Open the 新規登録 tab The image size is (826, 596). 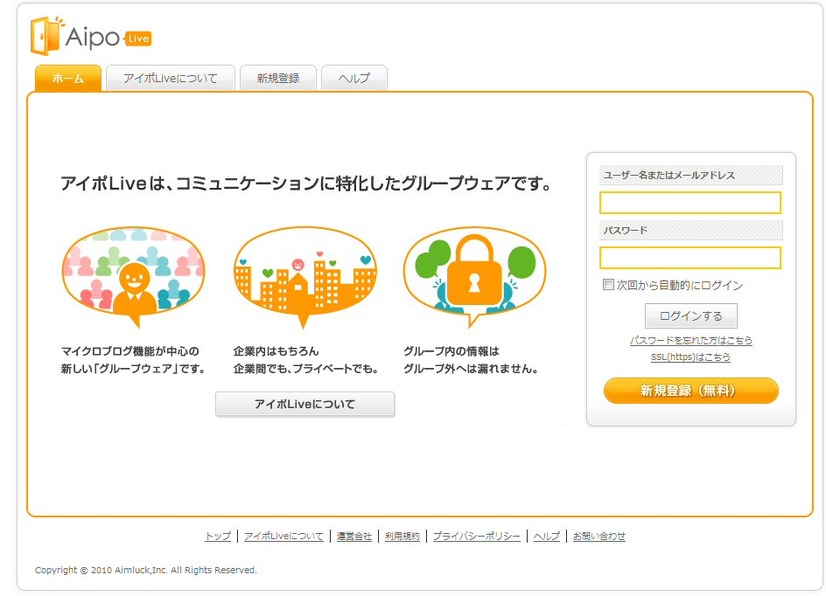[x=278, y=79]
